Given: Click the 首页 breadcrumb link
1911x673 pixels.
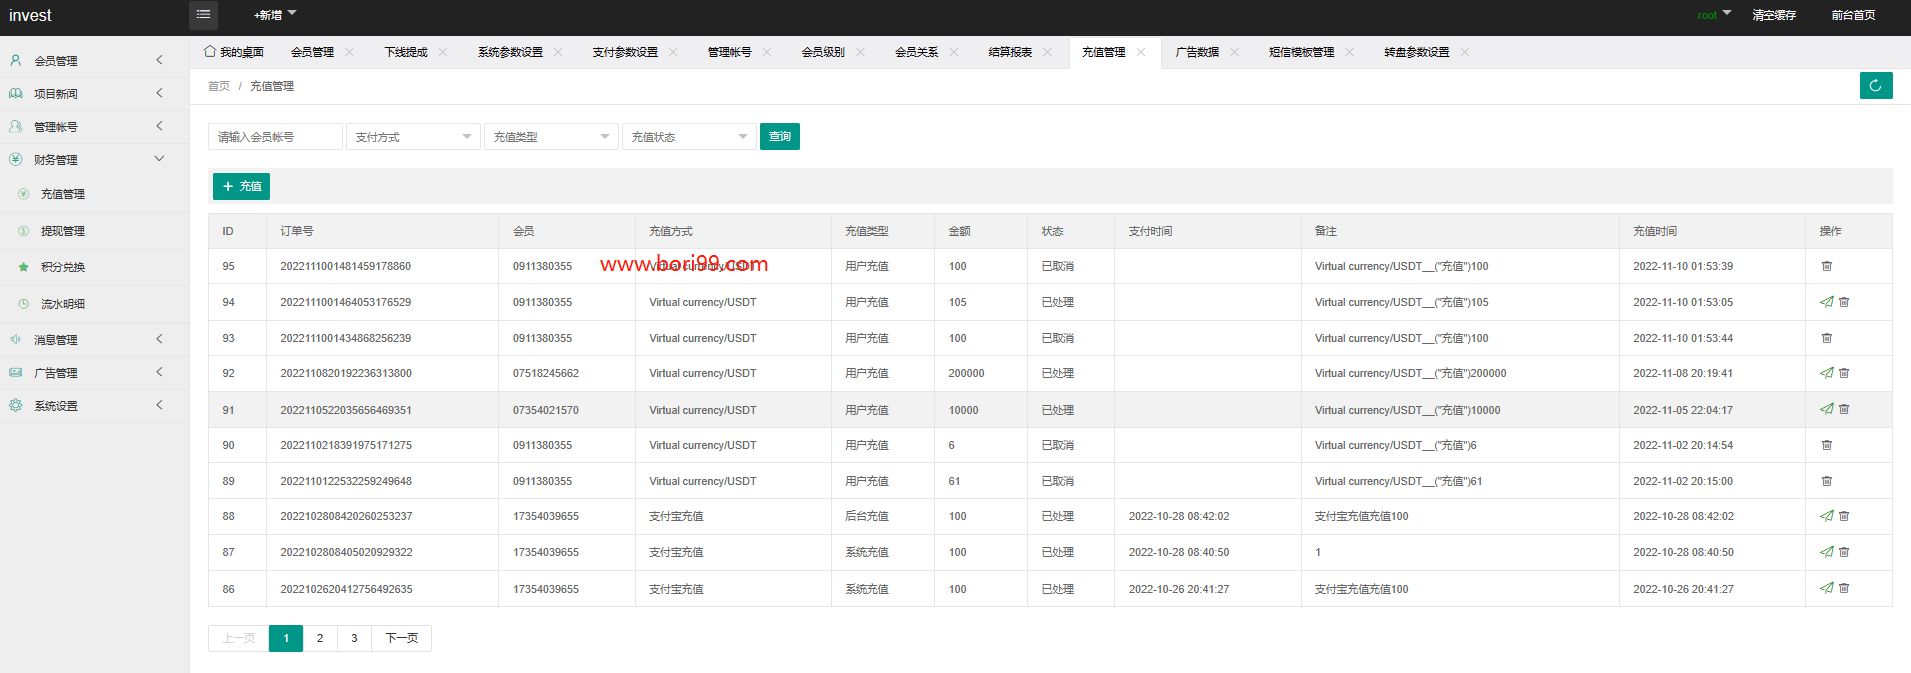Looking at the screenshot, I should [219, 86].
